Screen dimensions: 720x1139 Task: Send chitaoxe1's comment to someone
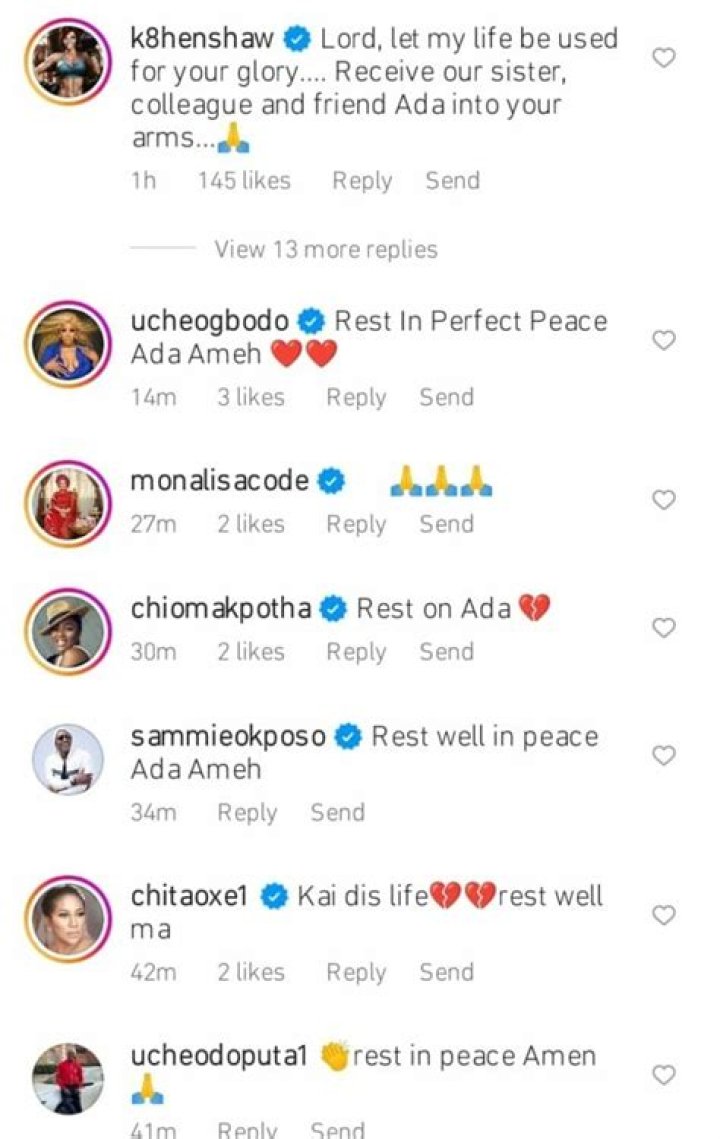coord(446,971)
